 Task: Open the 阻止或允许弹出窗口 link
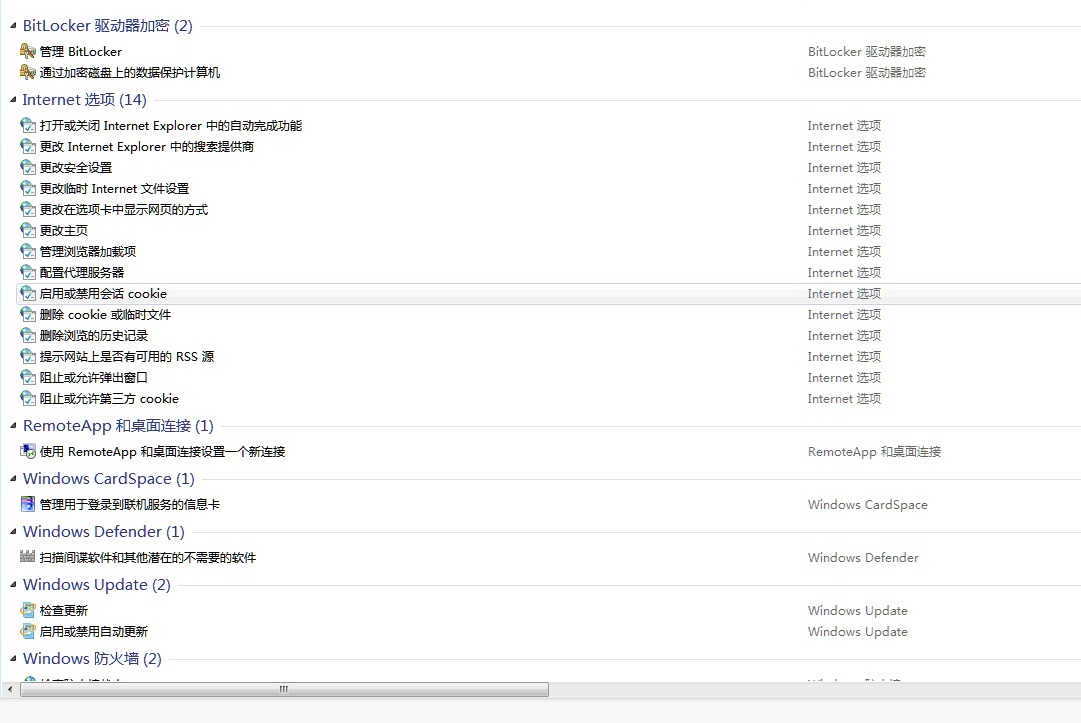[x=94, y=378]
